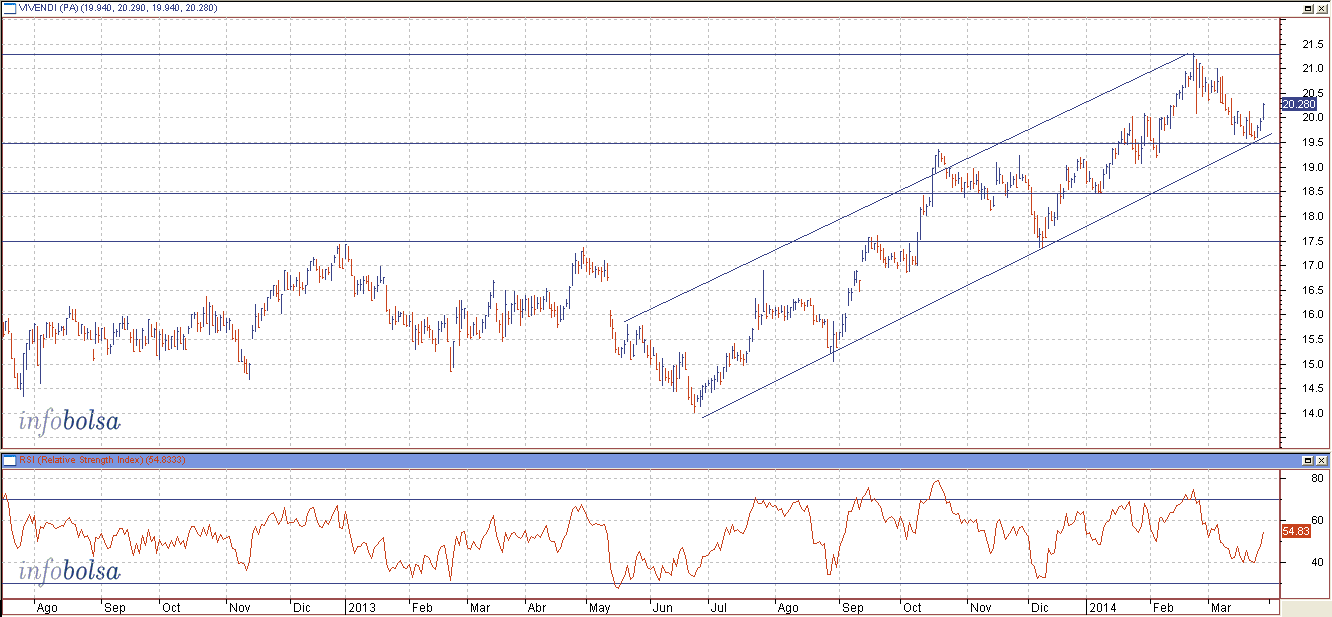Close the RSI indicator panel
1332x617 pixels.
(x=1322, y=460)
